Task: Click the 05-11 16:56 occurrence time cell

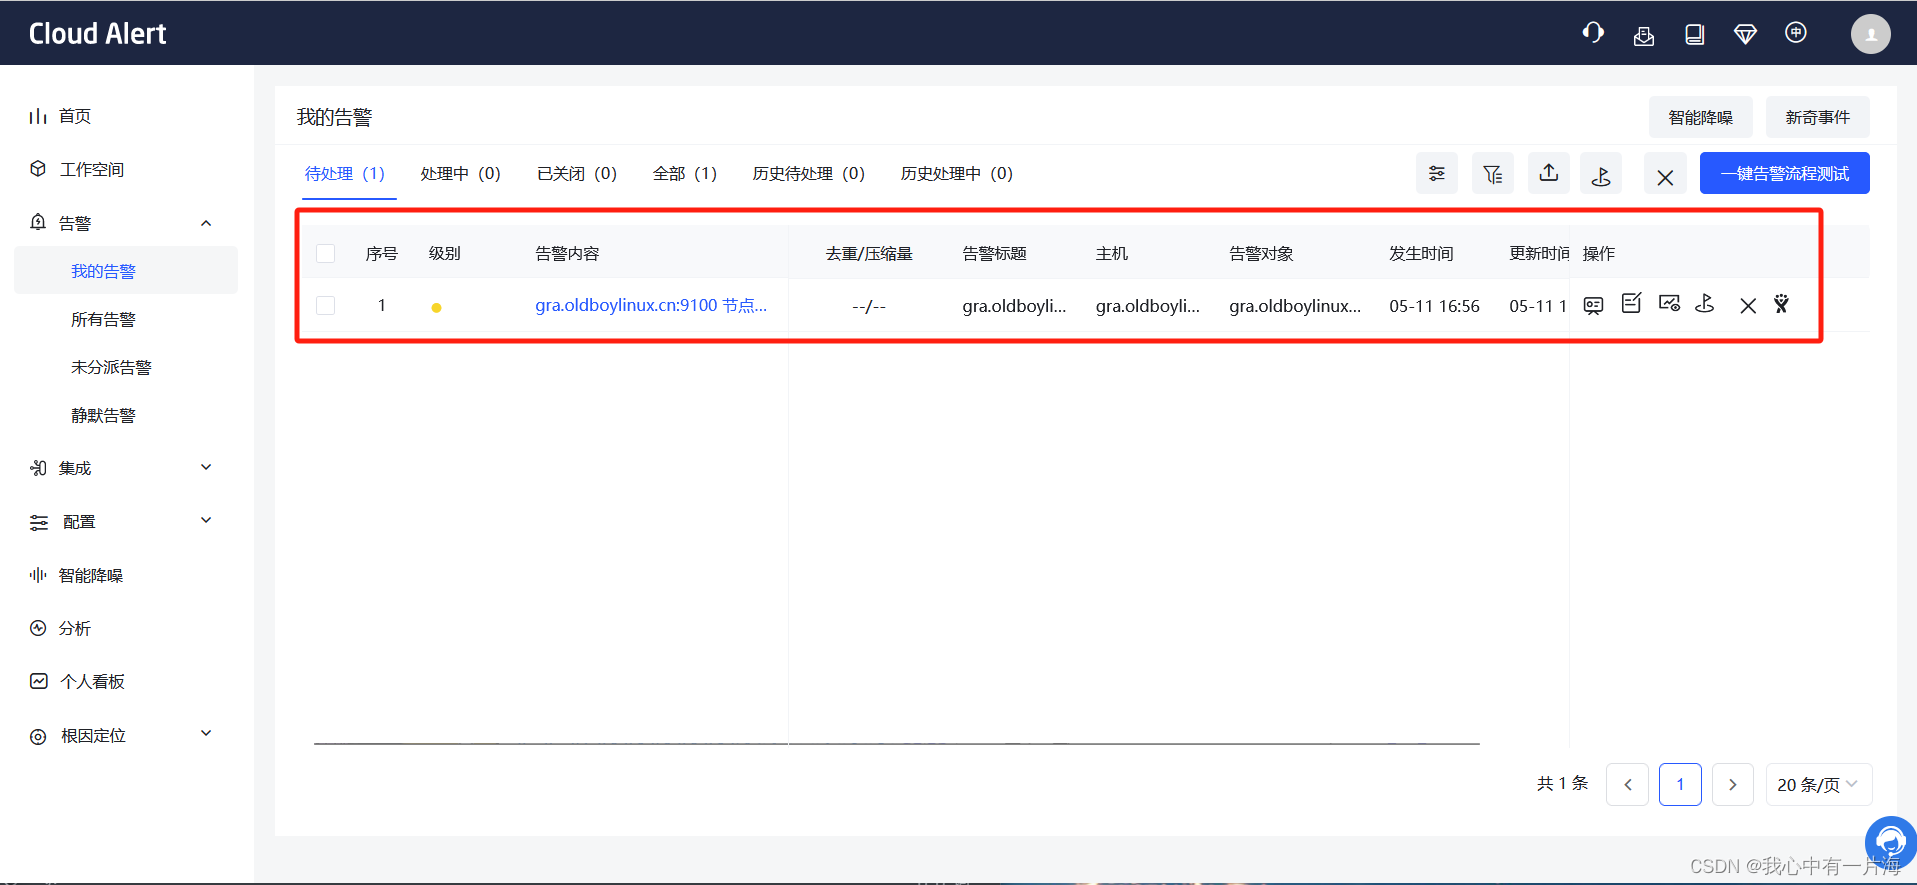Action: [1434, 306]
